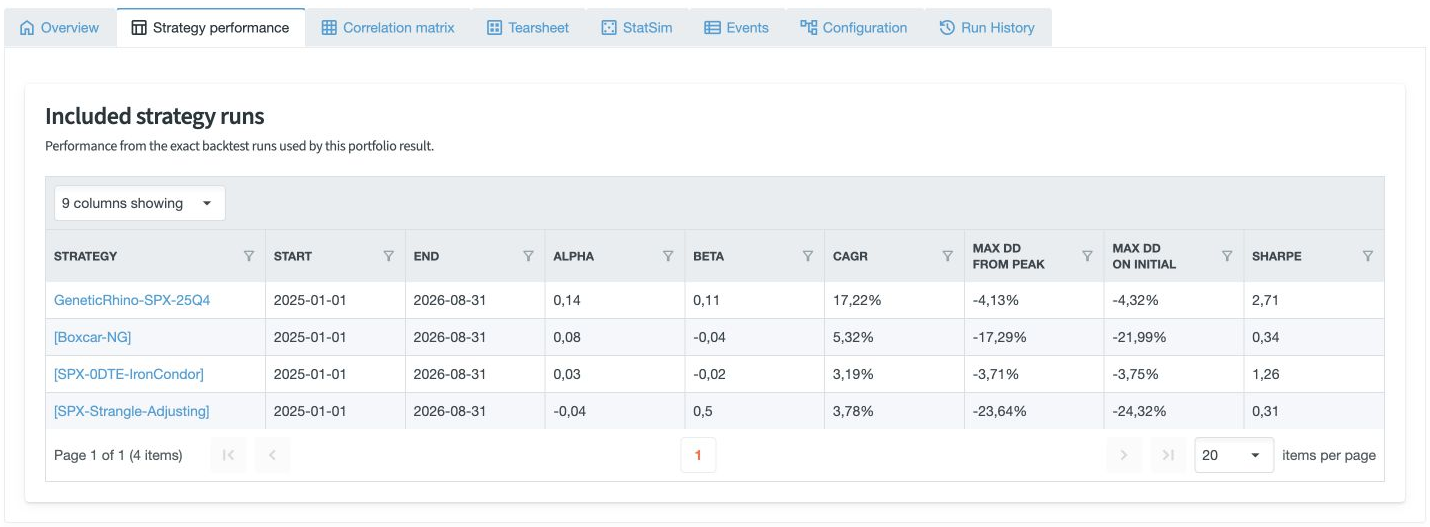Screen dimensions: 1430x527
Task: Open the items per page dropdown
Action: coord(1234,455)
